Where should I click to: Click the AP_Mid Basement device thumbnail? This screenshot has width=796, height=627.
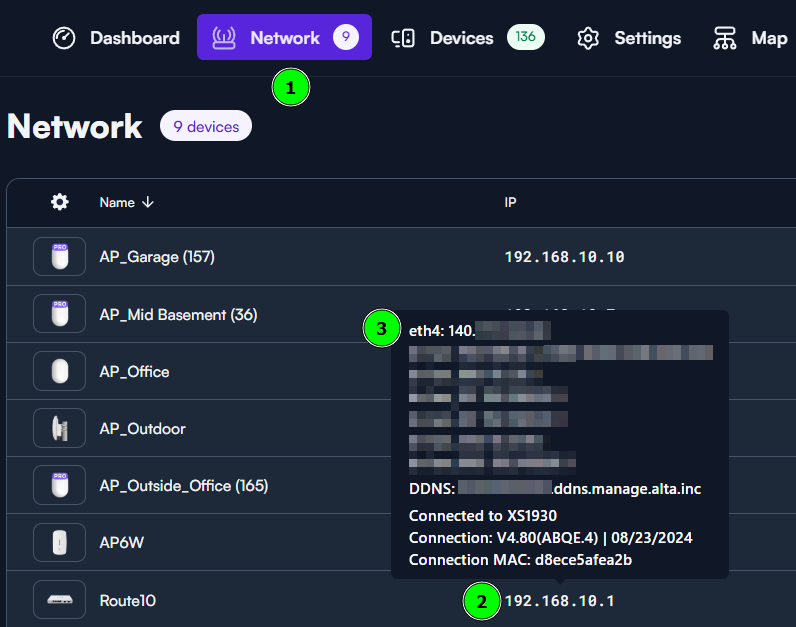tap(59, 314)
